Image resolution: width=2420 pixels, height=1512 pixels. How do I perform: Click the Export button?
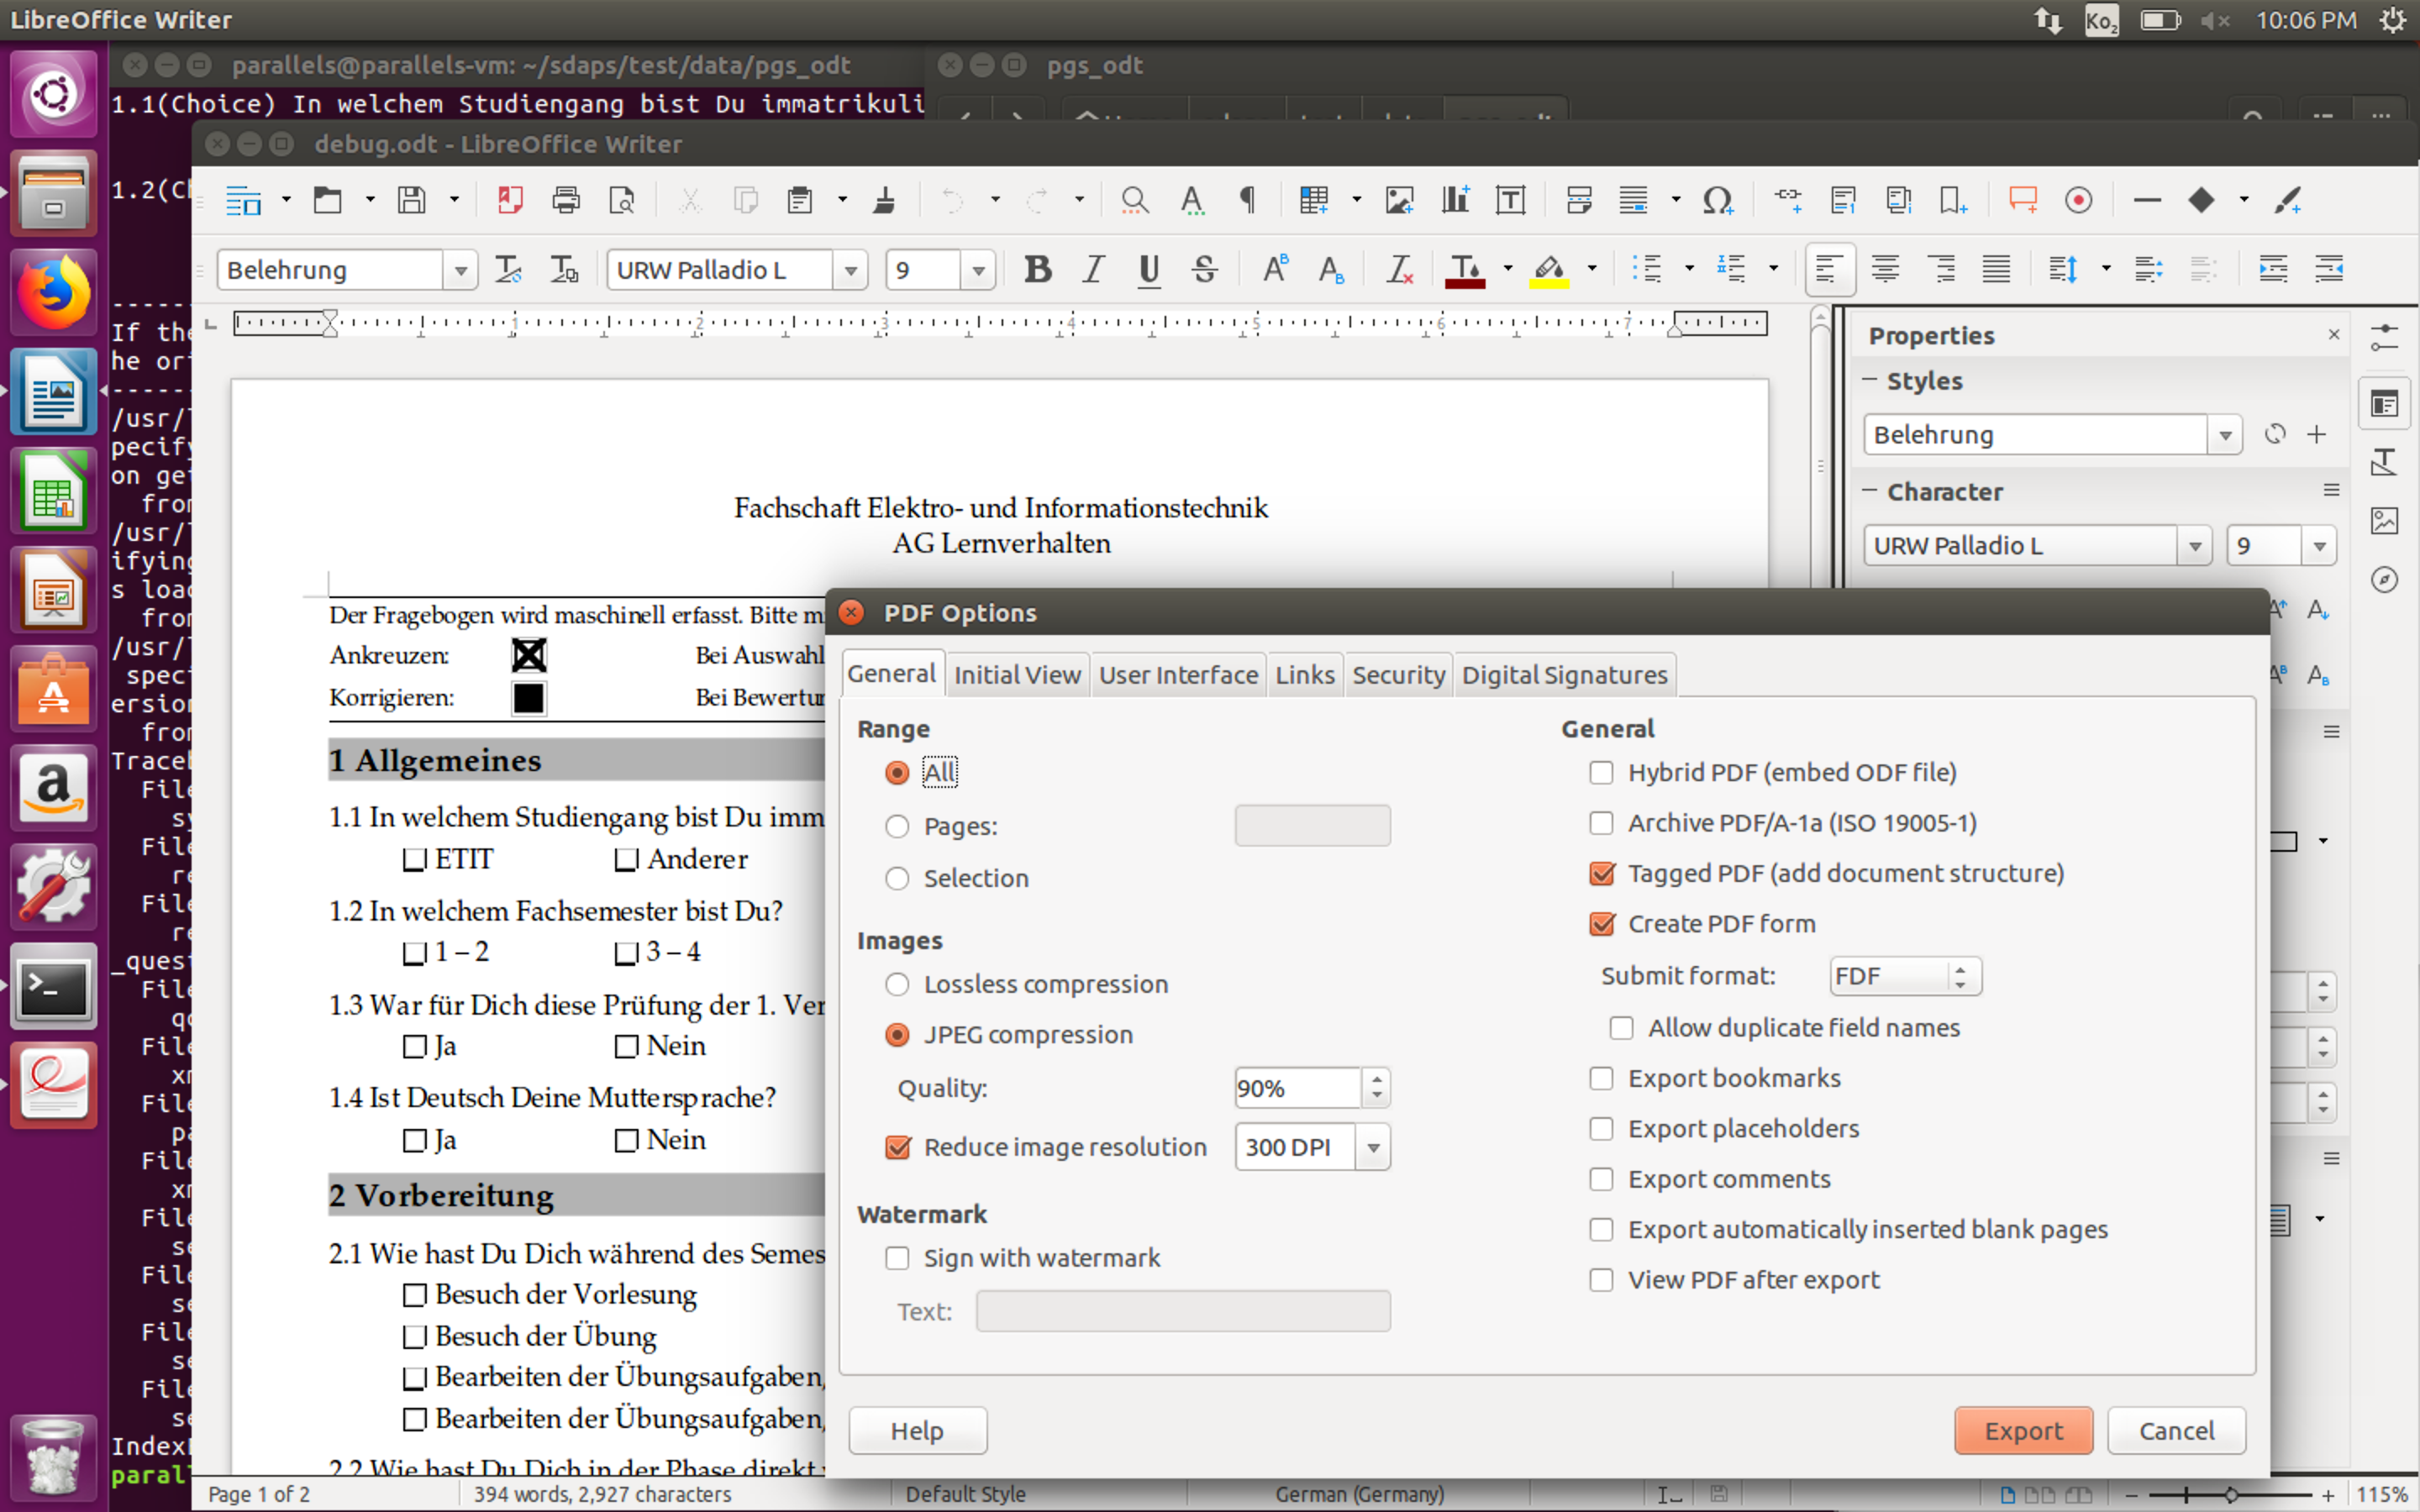[2023, 1431]
